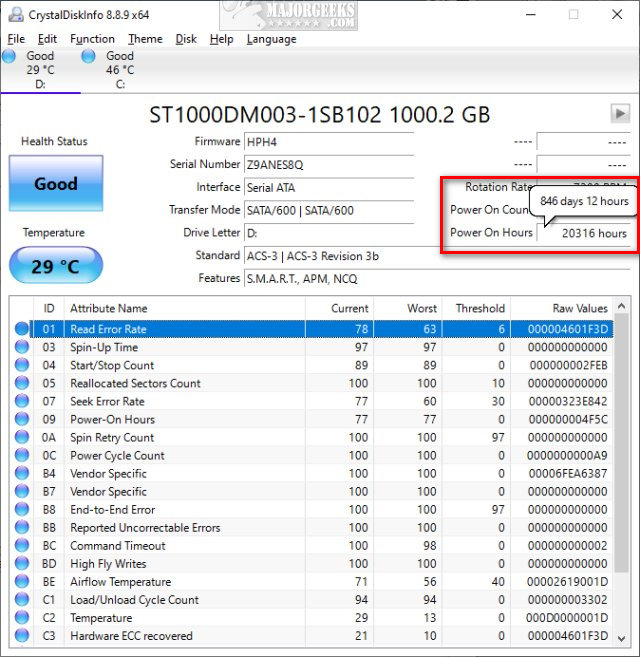Open the Disk menu
Viewport: 640px width, 657px height.
186,39
